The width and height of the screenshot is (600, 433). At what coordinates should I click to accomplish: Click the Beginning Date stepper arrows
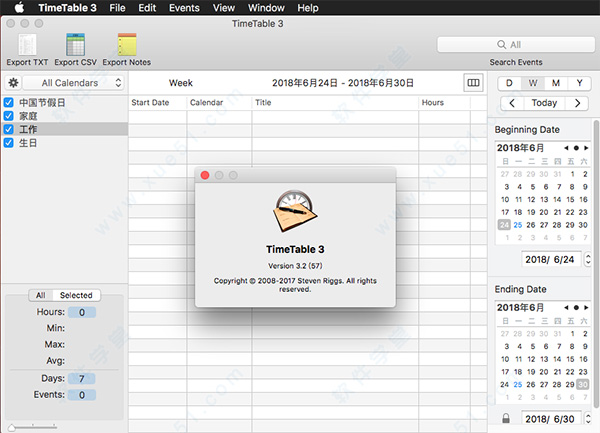pos(588,259)
